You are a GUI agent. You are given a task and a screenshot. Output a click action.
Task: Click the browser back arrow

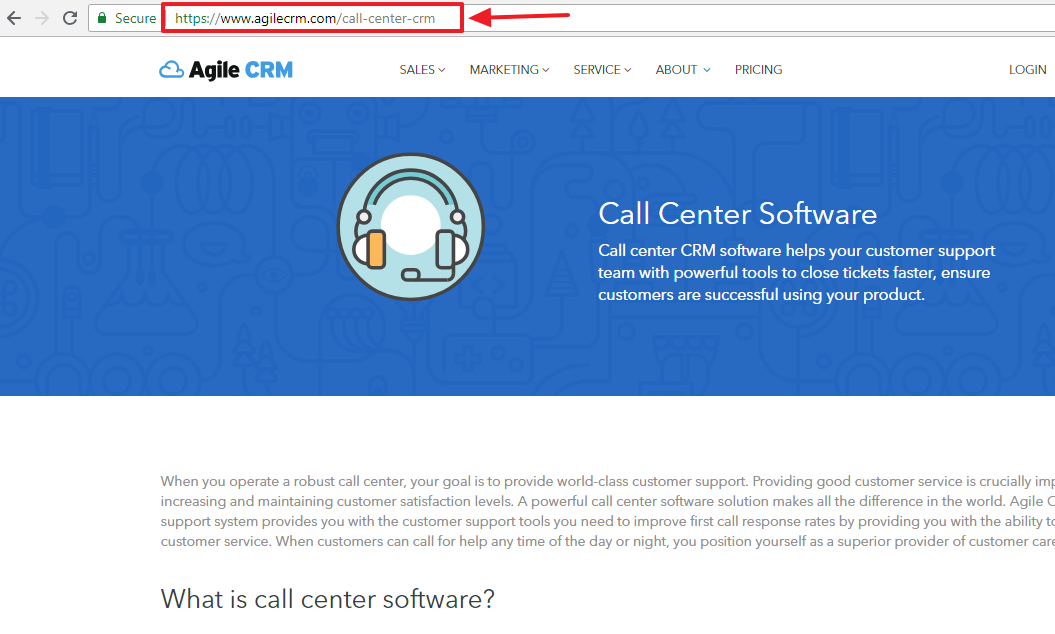14,17
